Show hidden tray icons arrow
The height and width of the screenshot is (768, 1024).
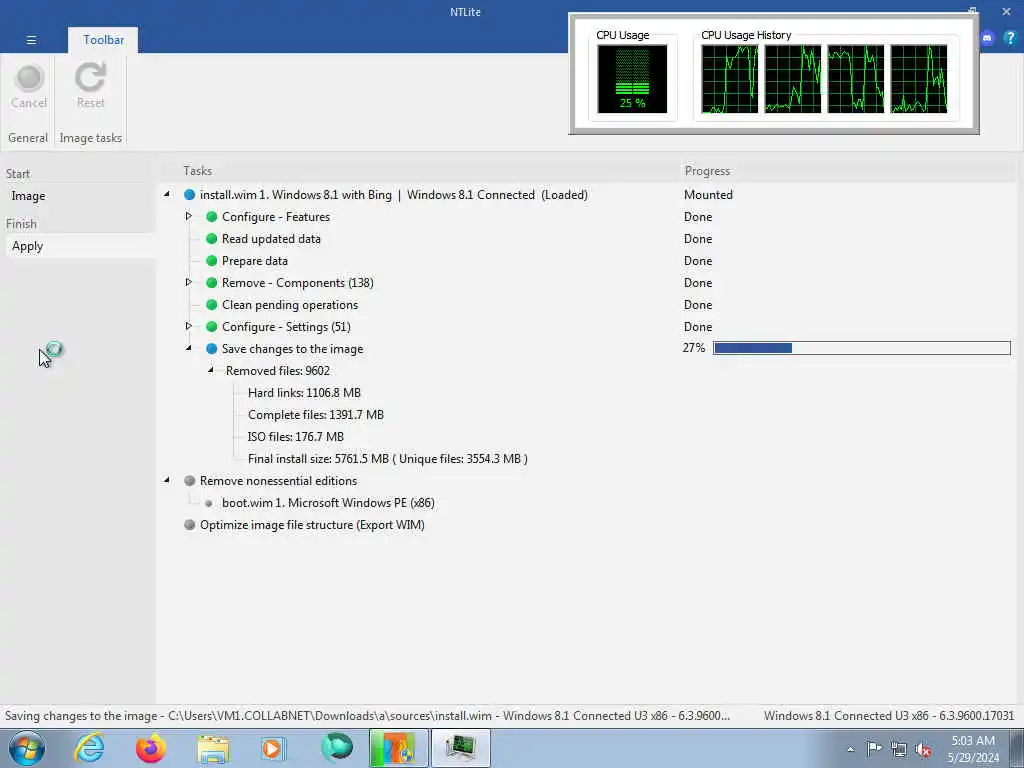pyautogui.click(x=850, y=750)
